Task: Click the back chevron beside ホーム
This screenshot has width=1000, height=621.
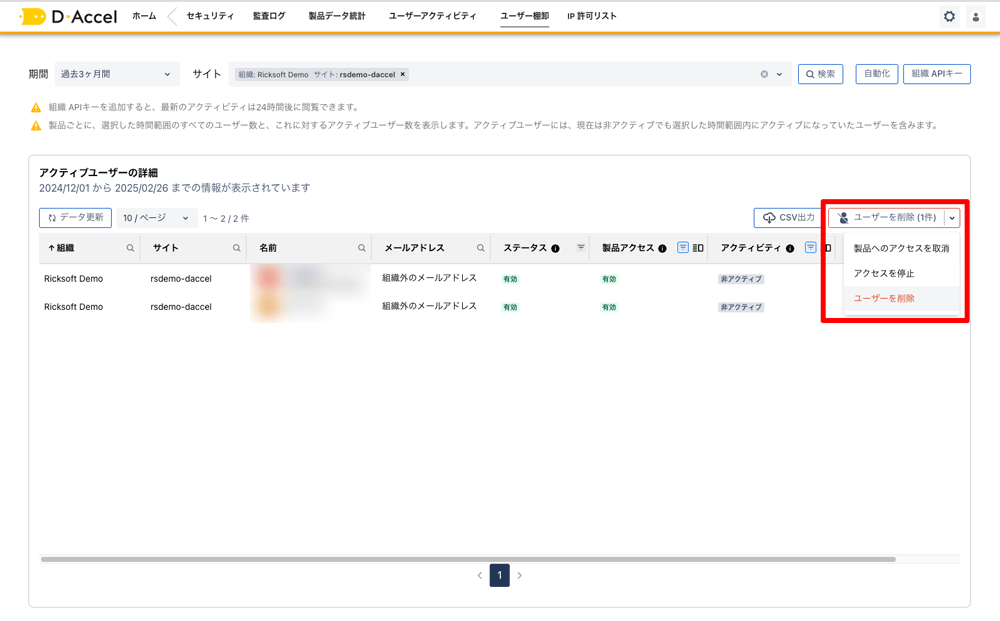Action: point(172,17)
